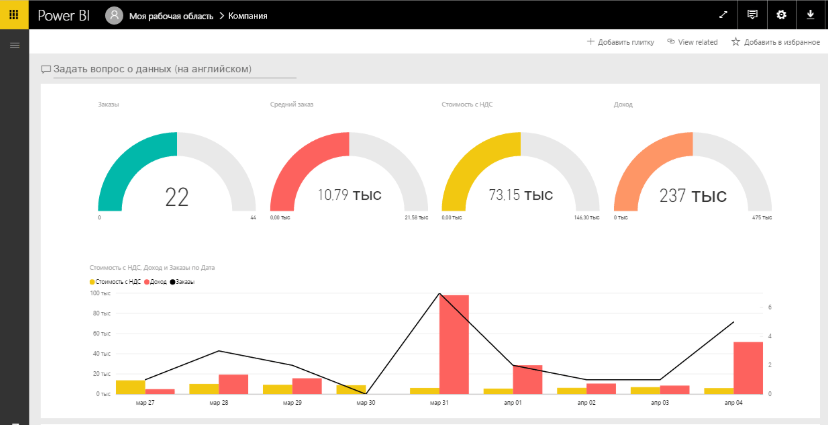
Task: Open the settings gear icon
Action: pos(782,15)
